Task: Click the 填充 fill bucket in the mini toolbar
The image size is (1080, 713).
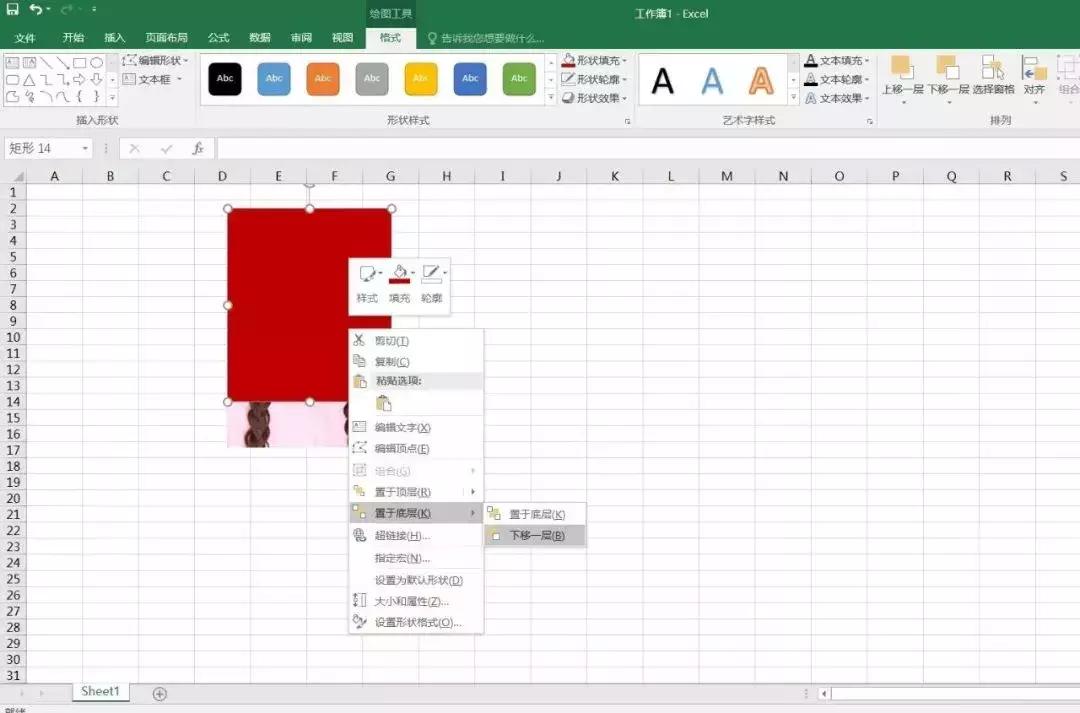Action: (399, 274)
